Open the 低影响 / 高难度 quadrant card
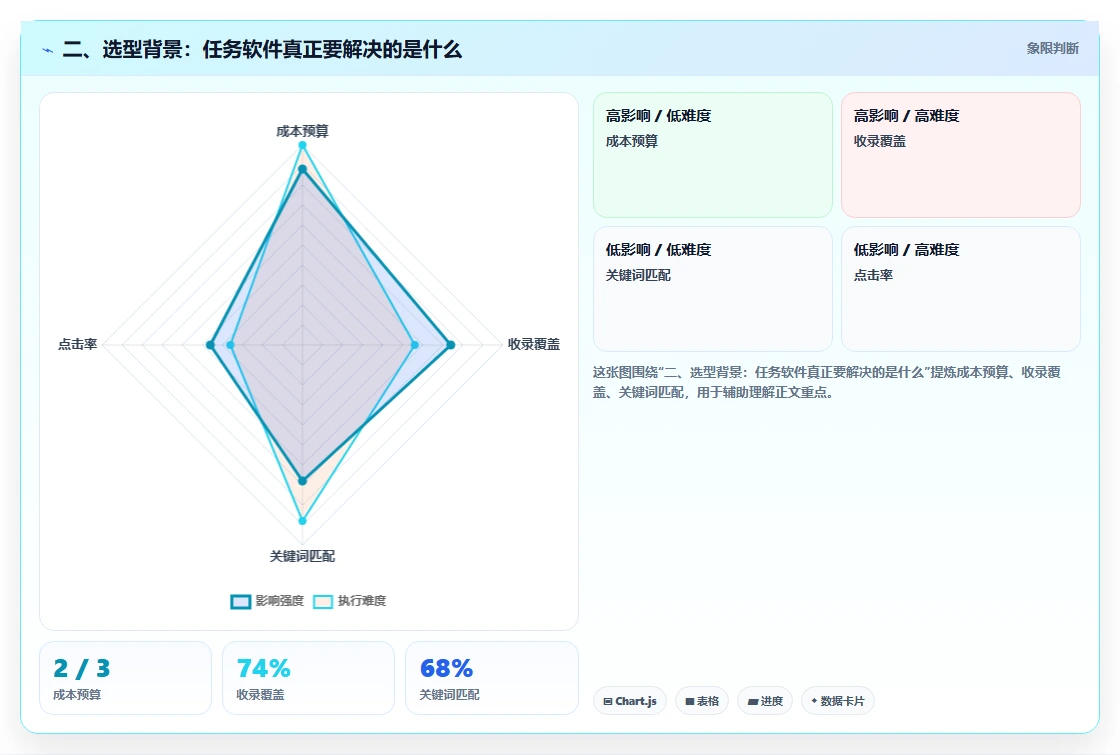 [961, 289]
